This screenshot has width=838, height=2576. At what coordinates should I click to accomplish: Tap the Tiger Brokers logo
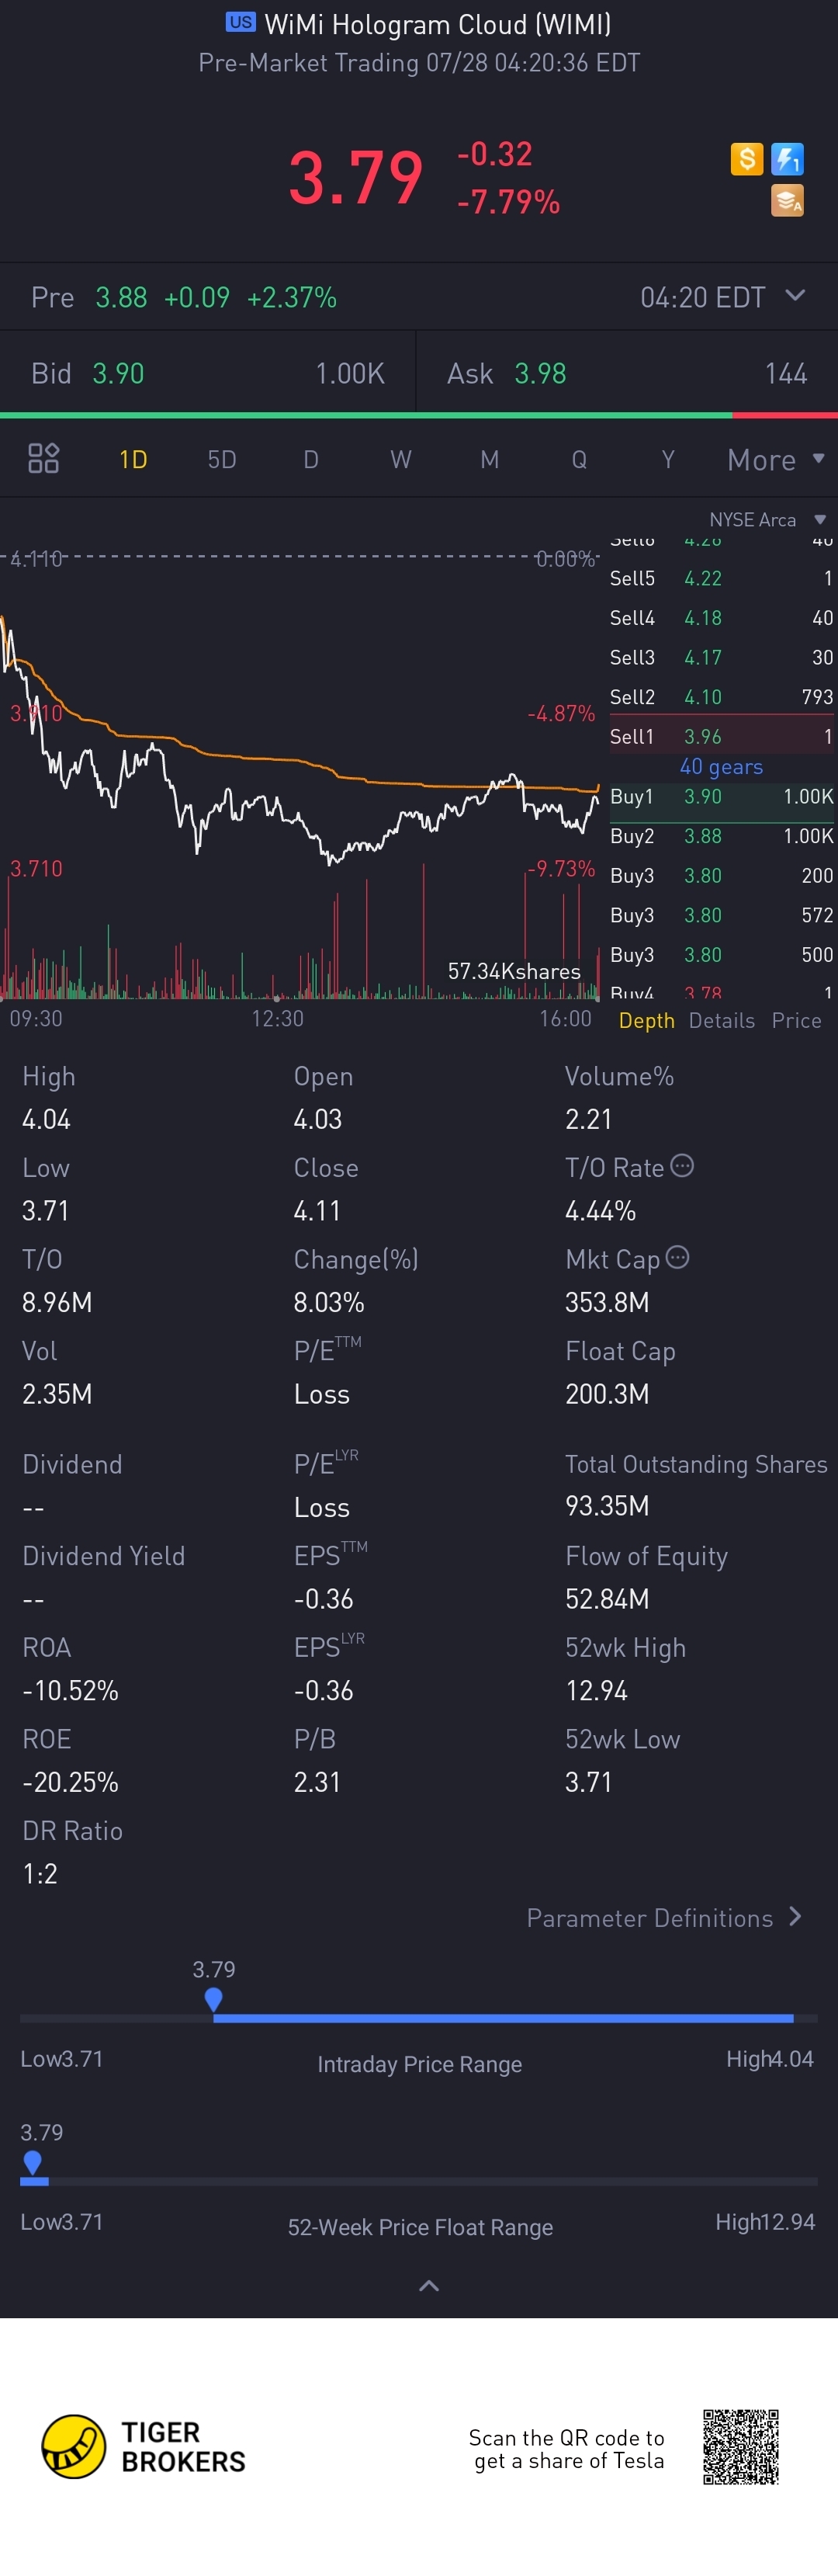pos(143,2447)
